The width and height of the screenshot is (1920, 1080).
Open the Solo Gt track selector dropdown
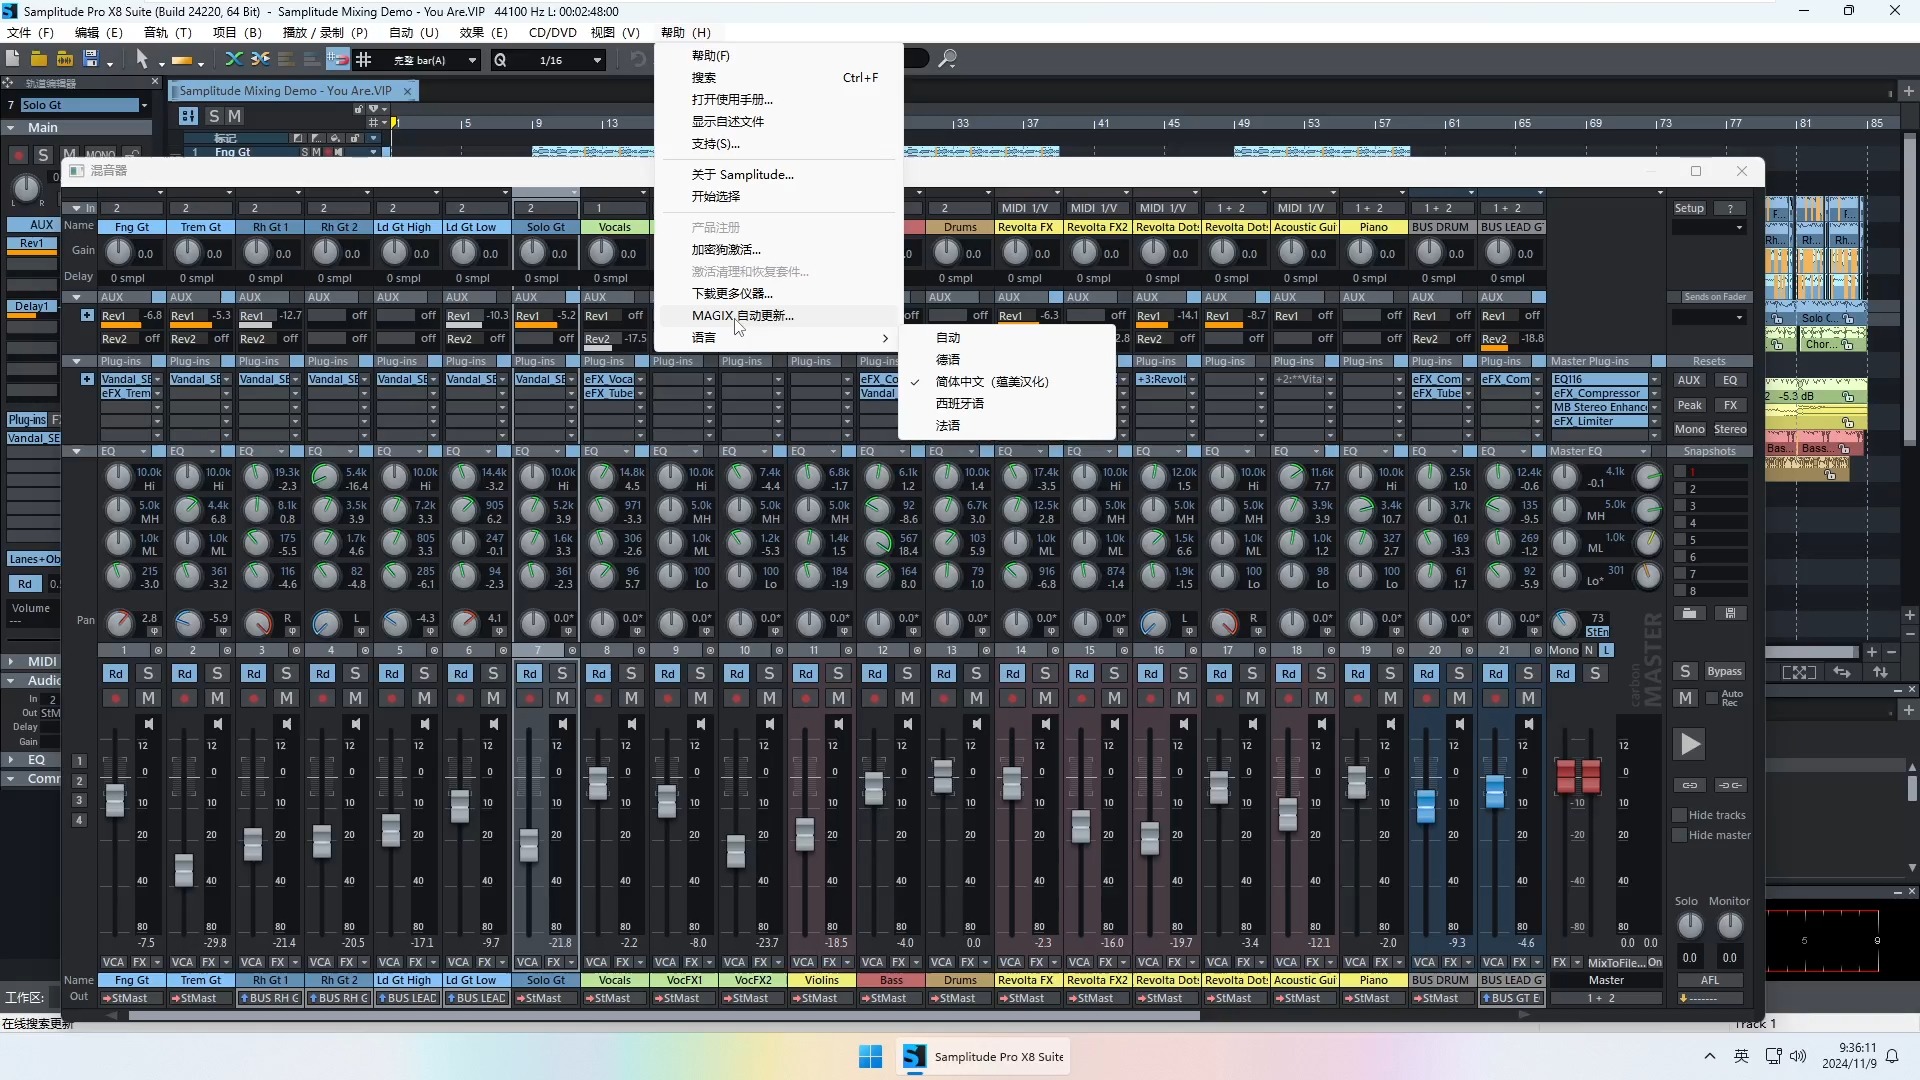(144, 105)
